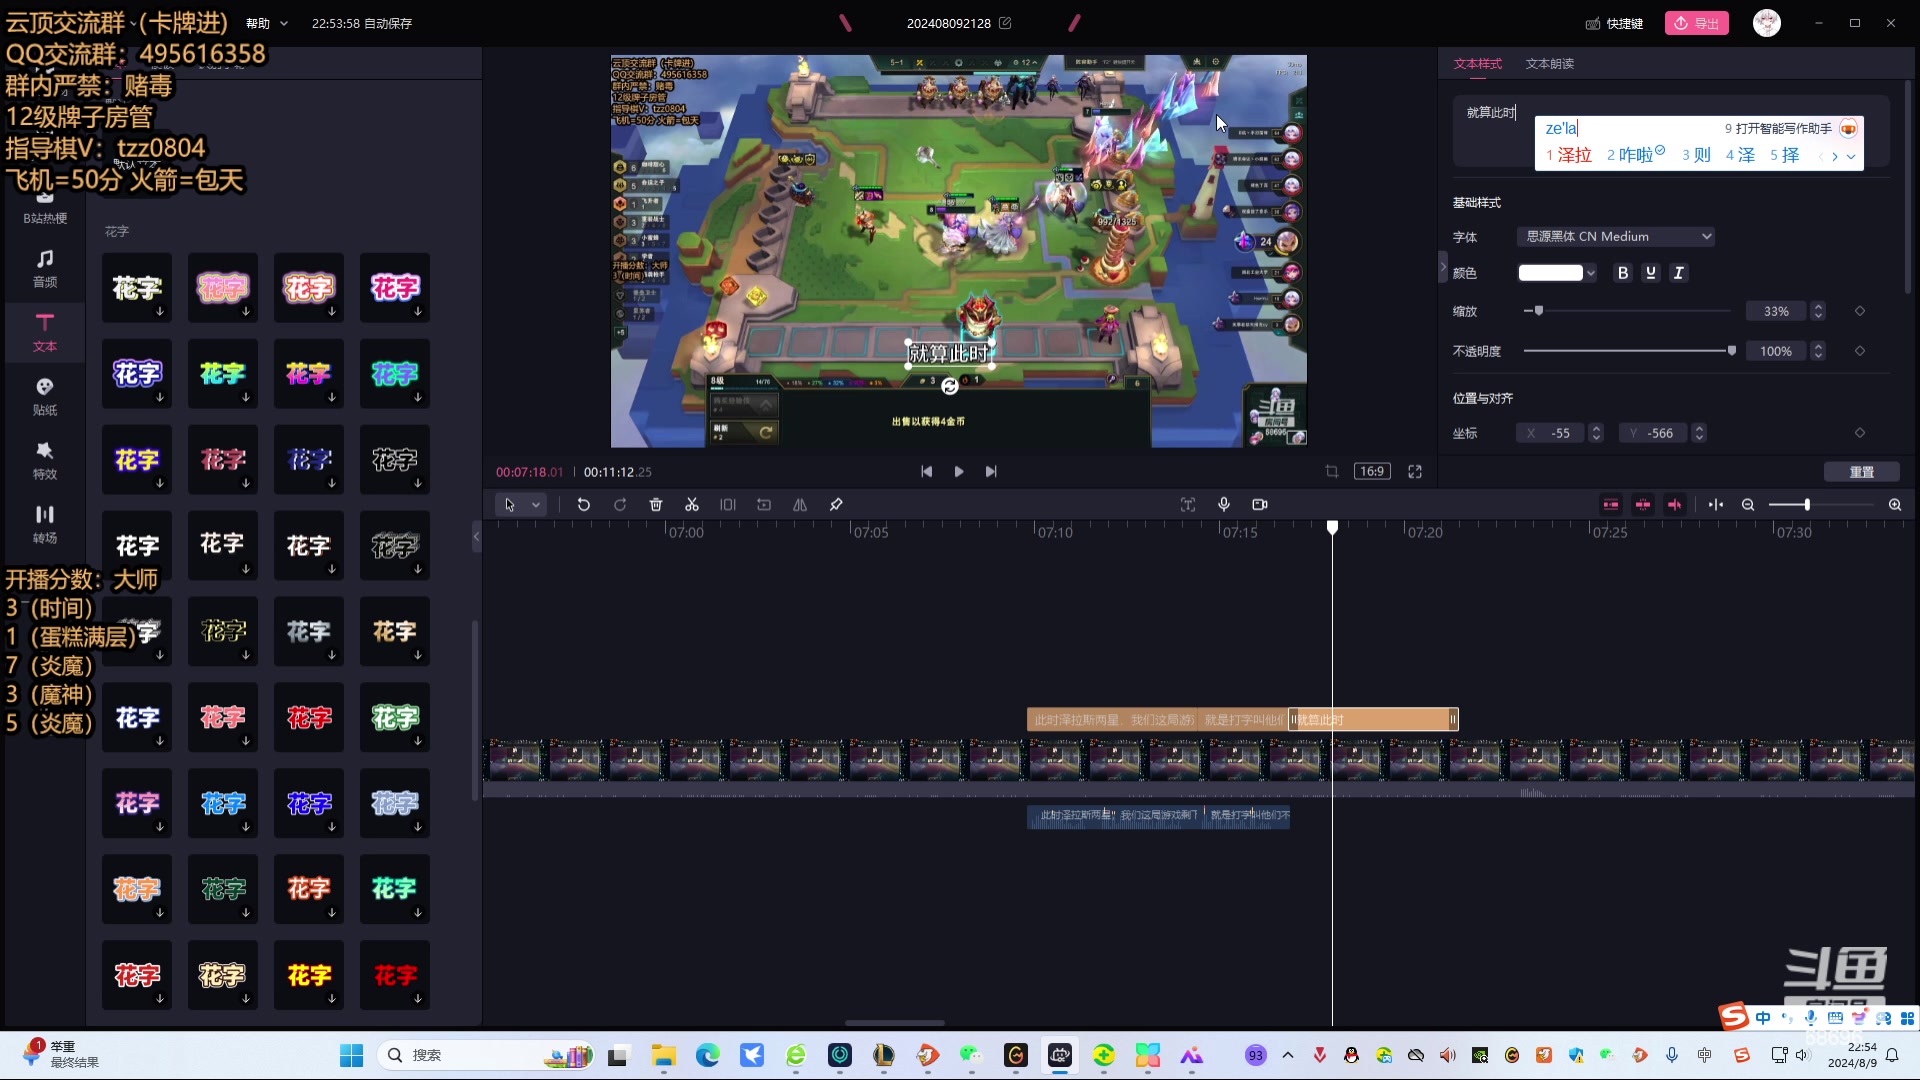Screen dimensions: 1920x1080
Task: Select the 就算此时 text clip on timeline
Action: [x=1374, y=720]
